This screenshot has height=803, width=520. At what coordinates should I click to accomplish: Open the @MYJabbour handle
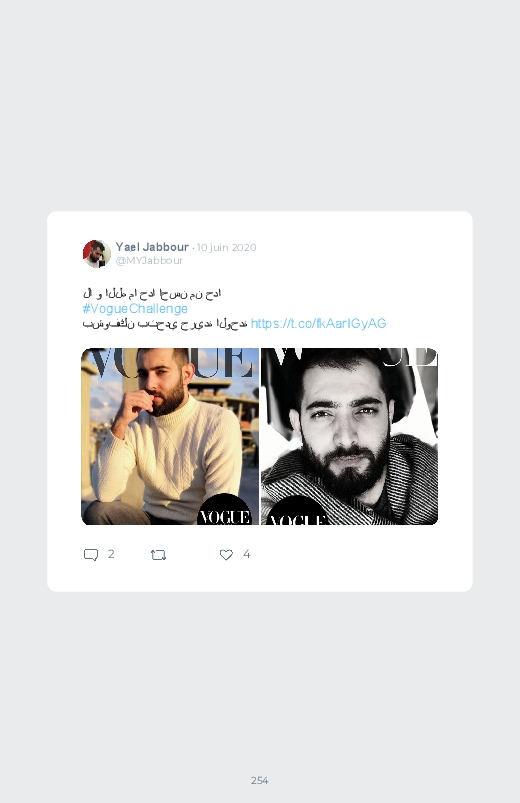point(149,260)
